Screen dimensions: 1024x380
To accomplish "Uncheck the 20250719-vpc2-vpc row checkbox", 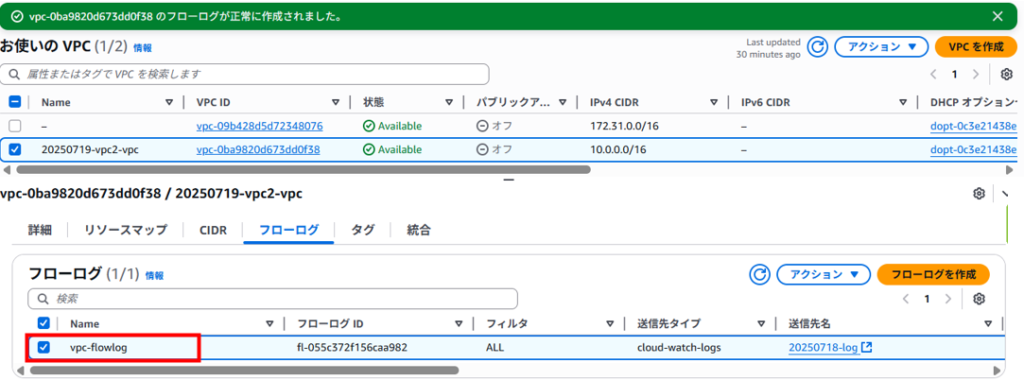I will pyautogui.click(x=15, y=150).
